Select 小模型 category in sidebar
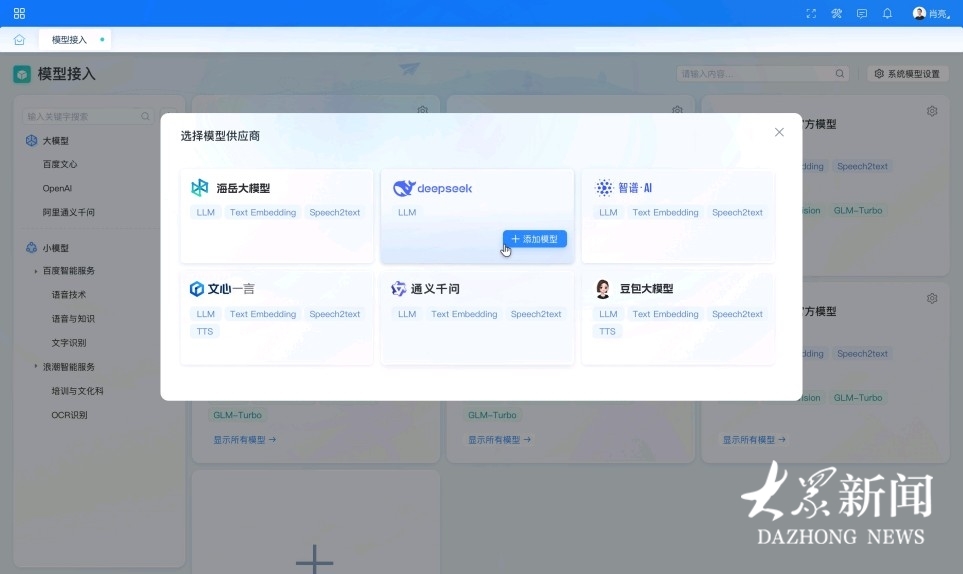This screenshot has width=963, height=574. click(55, 248)
